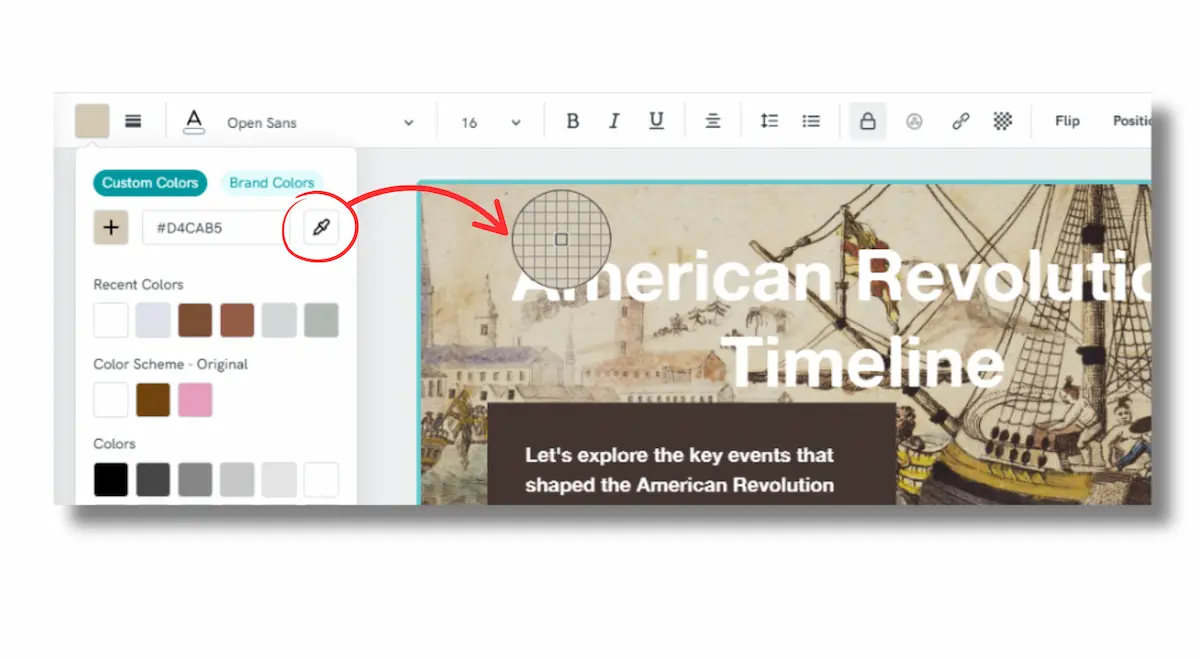Toggle bold formatting
The image size is (1200, 659).
pos(573,121)
